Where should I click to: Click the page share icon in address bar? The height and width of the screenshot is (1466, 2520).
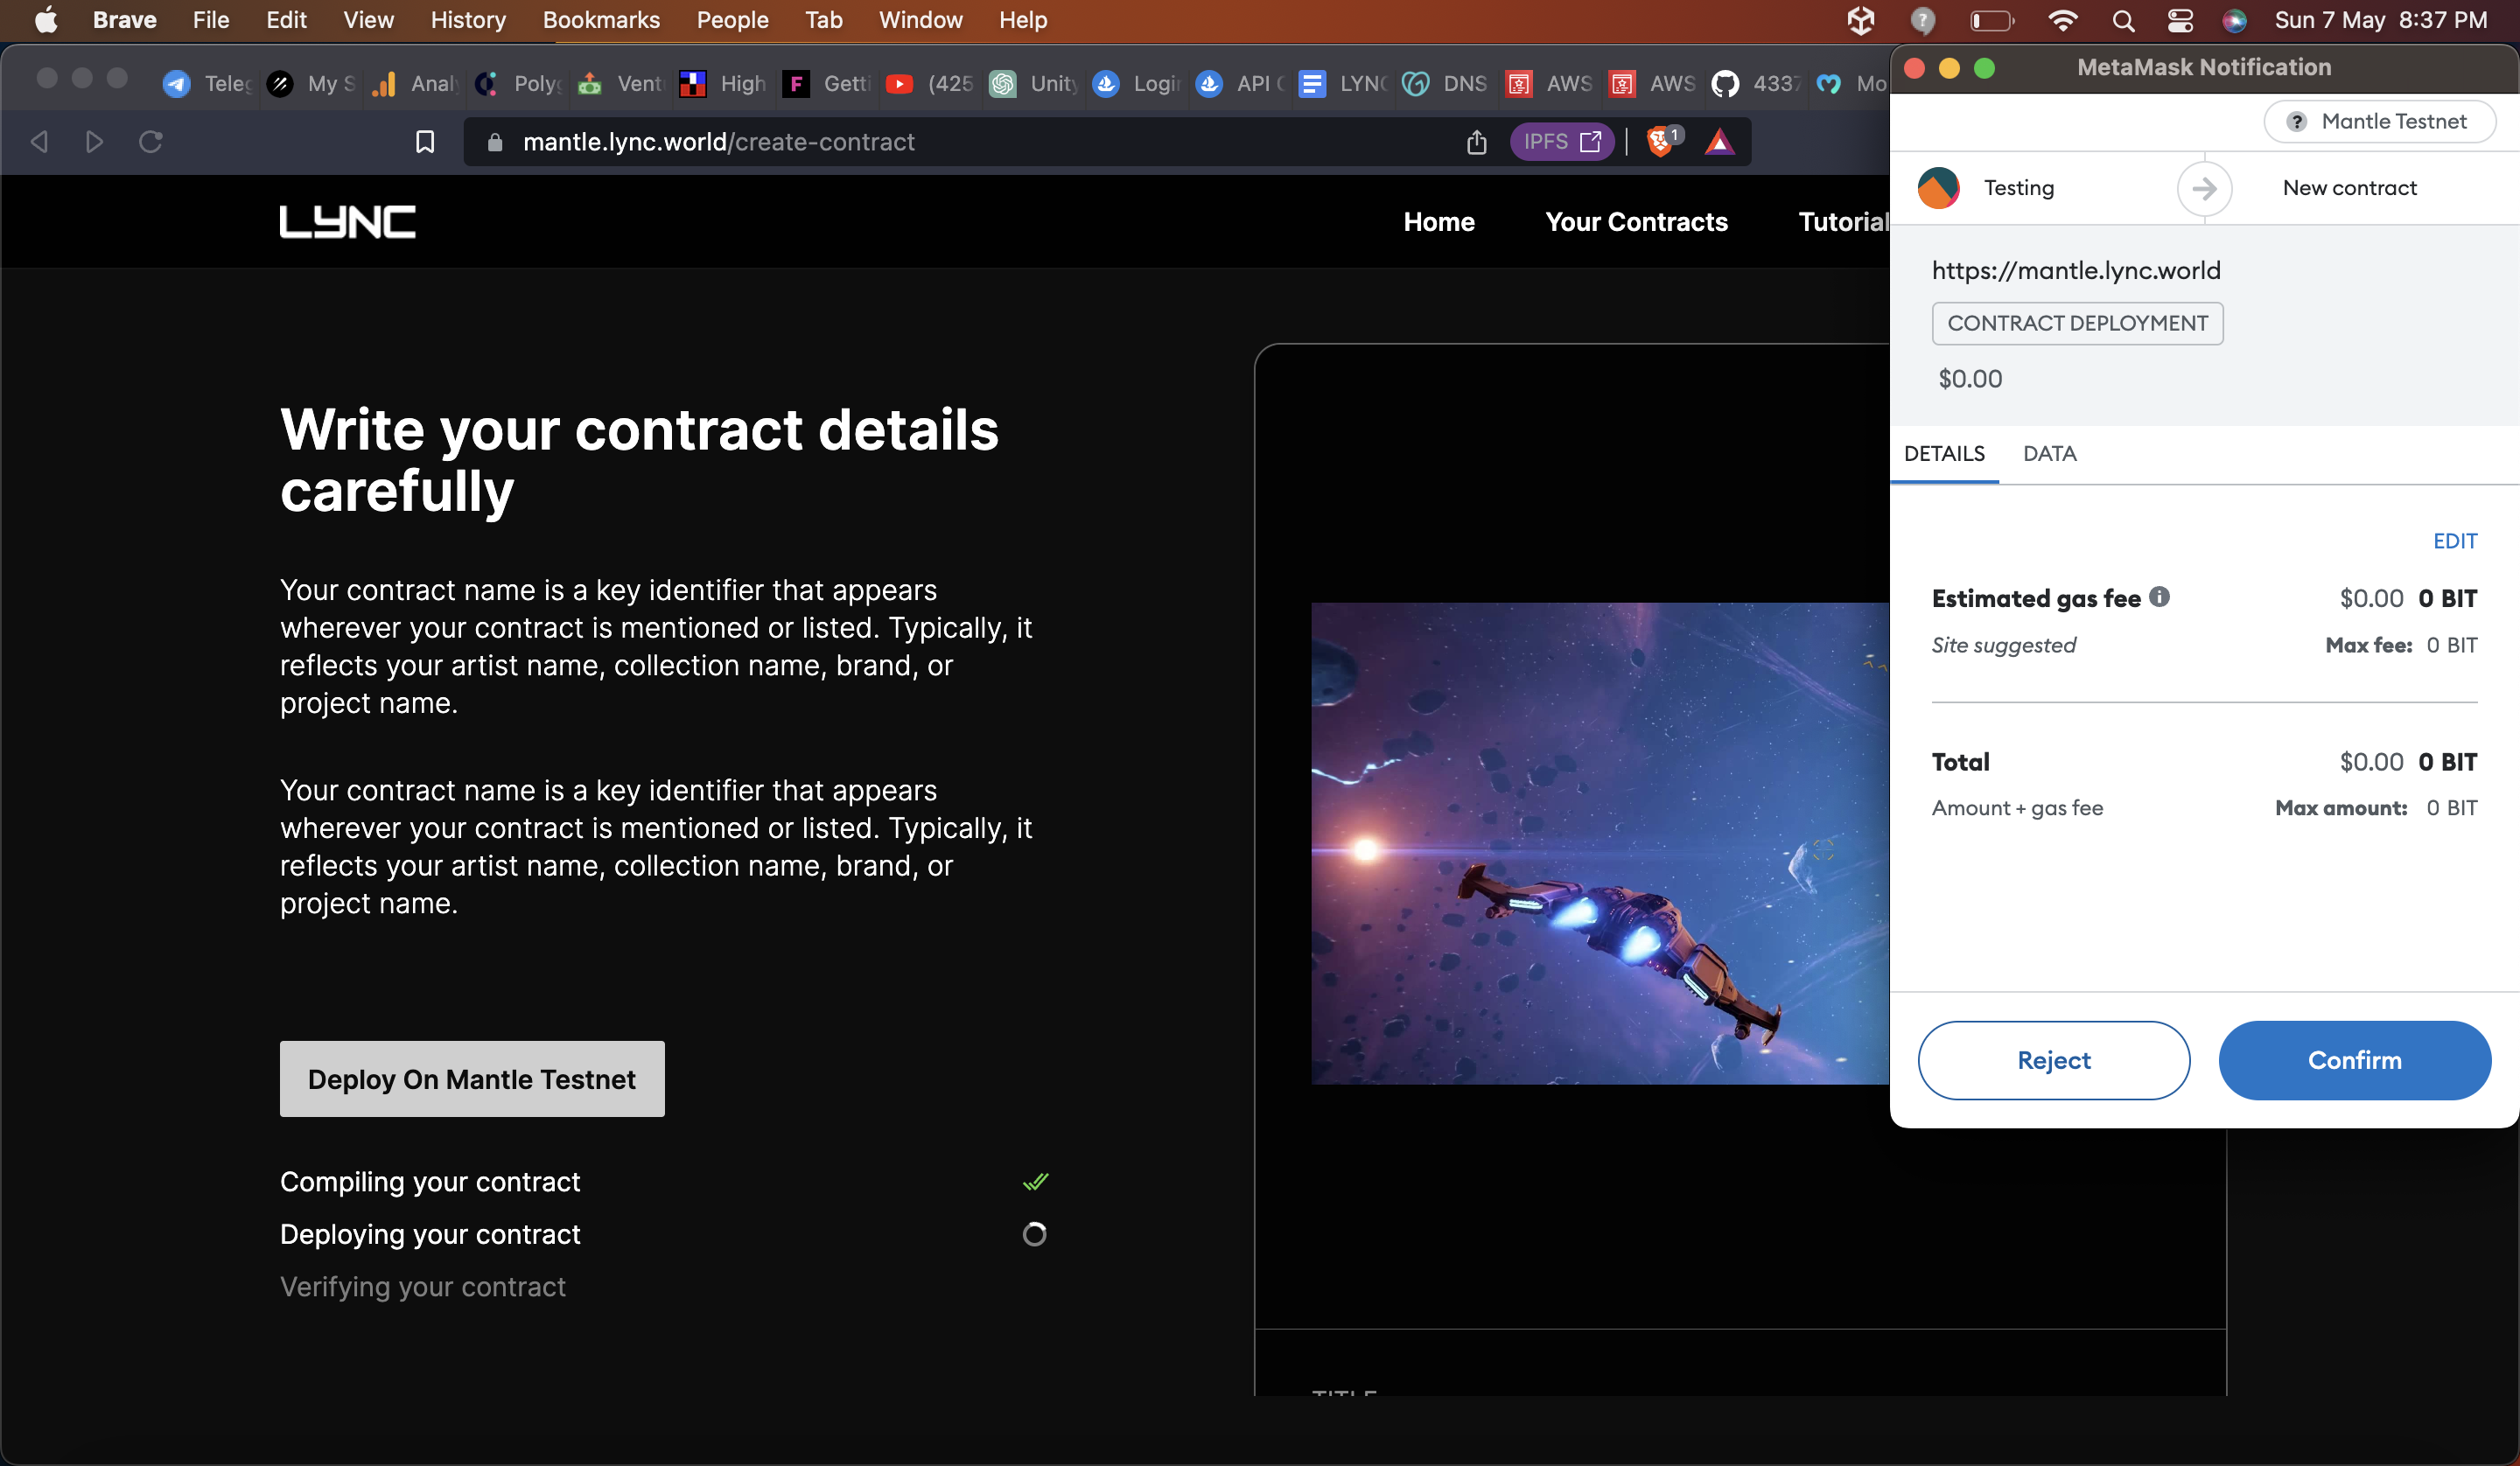pos(1477,142)
